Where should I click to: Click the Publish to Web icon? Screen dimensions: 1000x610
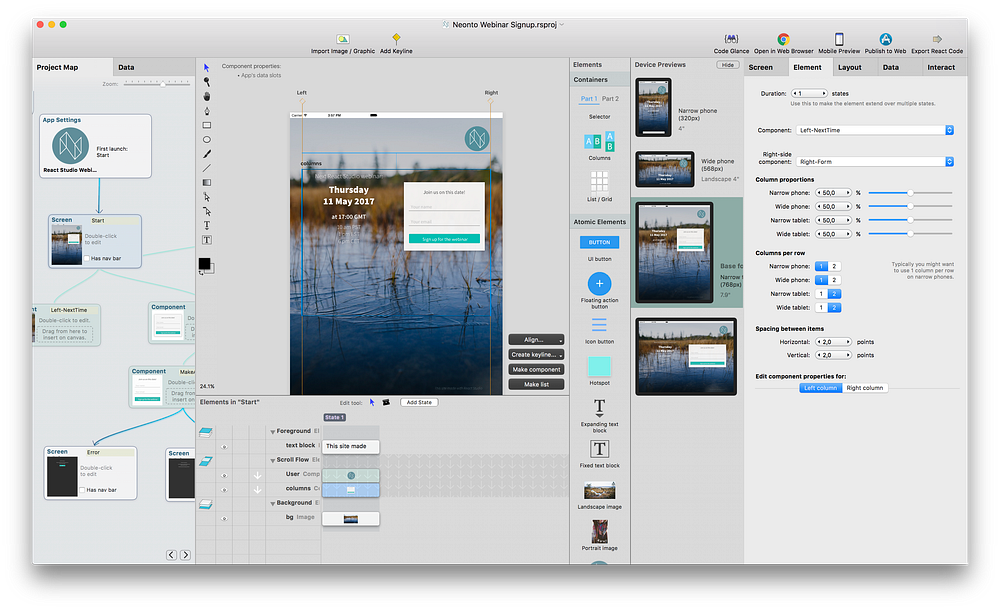pos(885,39)
